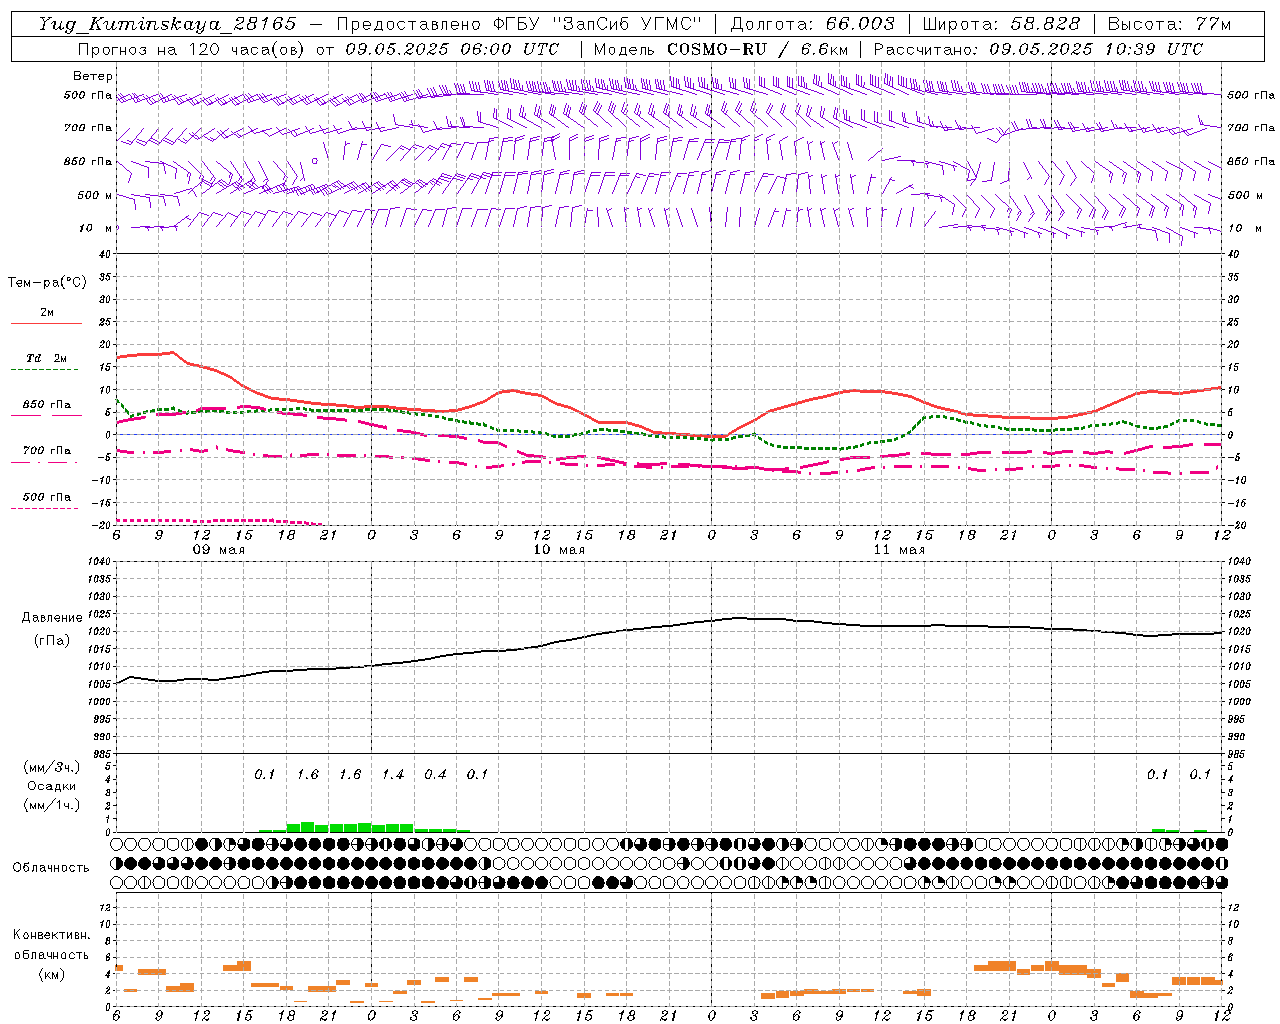This screenshot has height=1024, width=1280.
Task: Click the Облачность panel label
Action: tap(51, 868)
